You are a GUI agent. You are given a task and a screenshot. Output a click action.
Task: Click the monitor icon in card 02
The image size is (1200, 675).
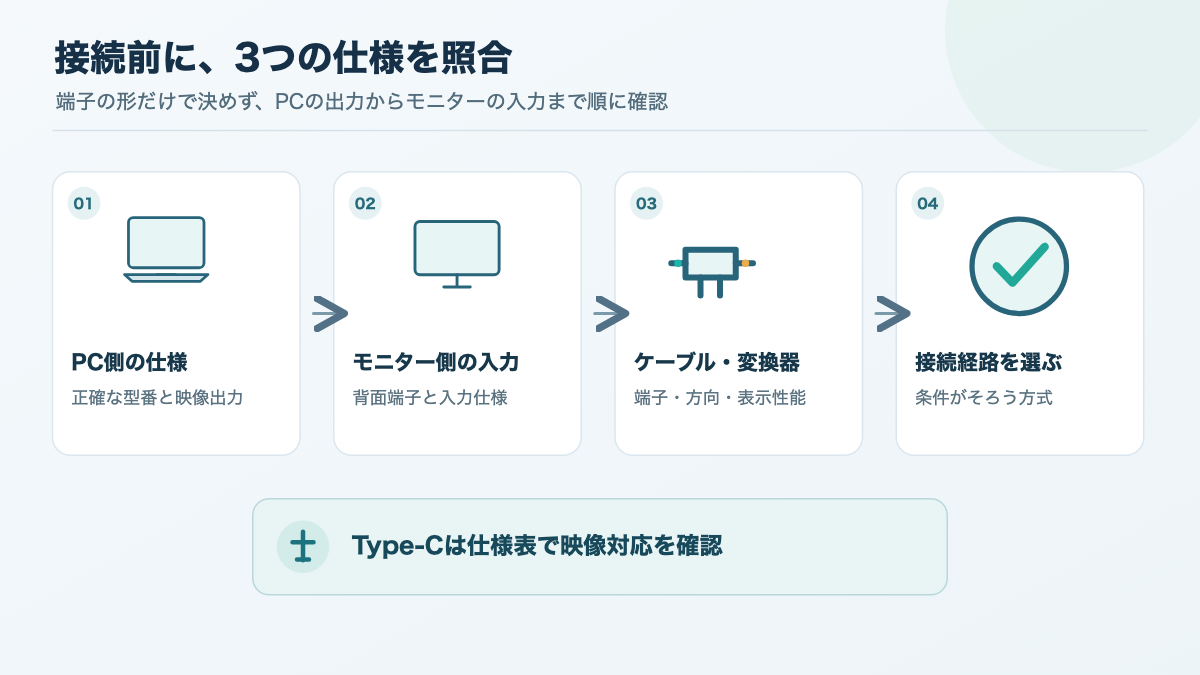[457, 254]
